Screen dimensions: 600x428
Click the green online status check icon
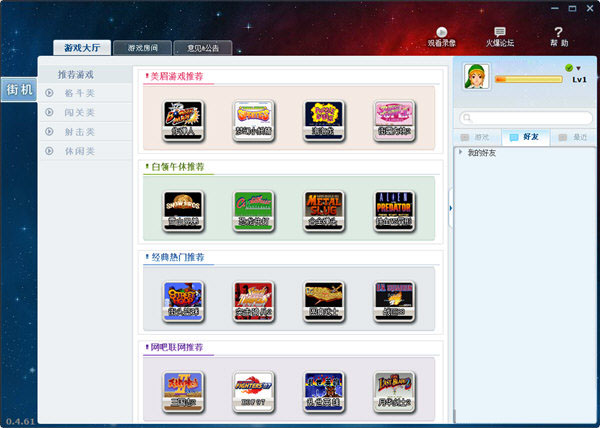(x=569, y=68)
